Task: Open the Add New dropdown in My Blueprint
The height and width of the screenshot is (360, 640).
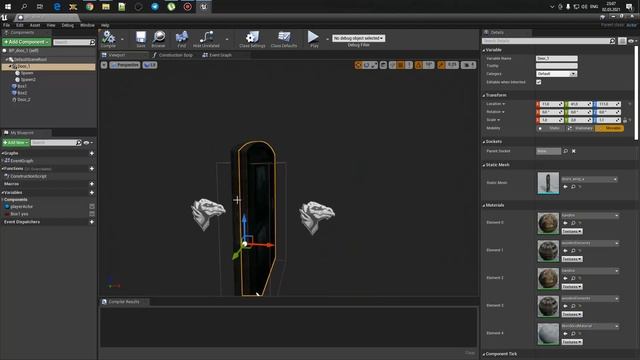Action: pyautogui.click(x=16, y=143)
